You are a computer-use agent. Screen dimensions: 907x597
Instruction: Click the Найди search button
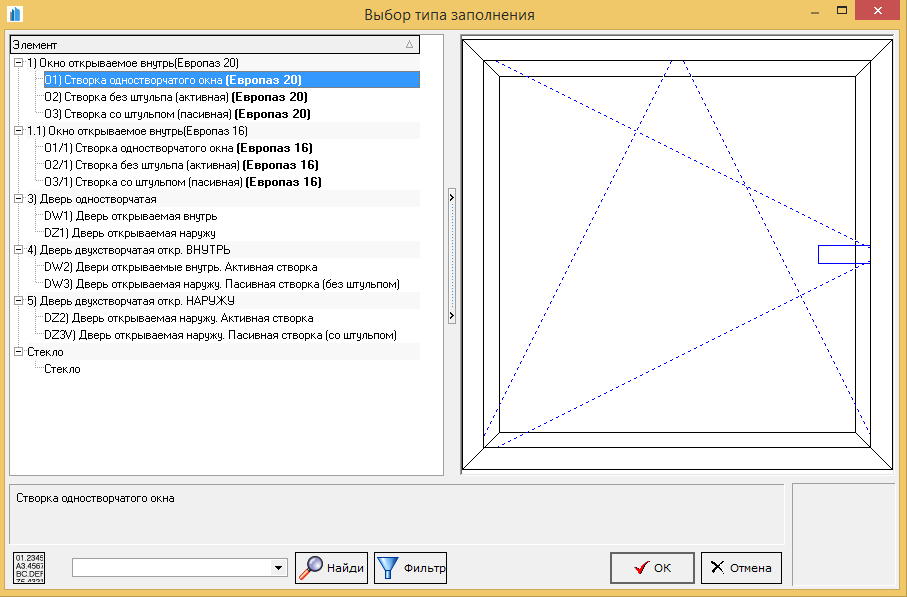[331, 567]
